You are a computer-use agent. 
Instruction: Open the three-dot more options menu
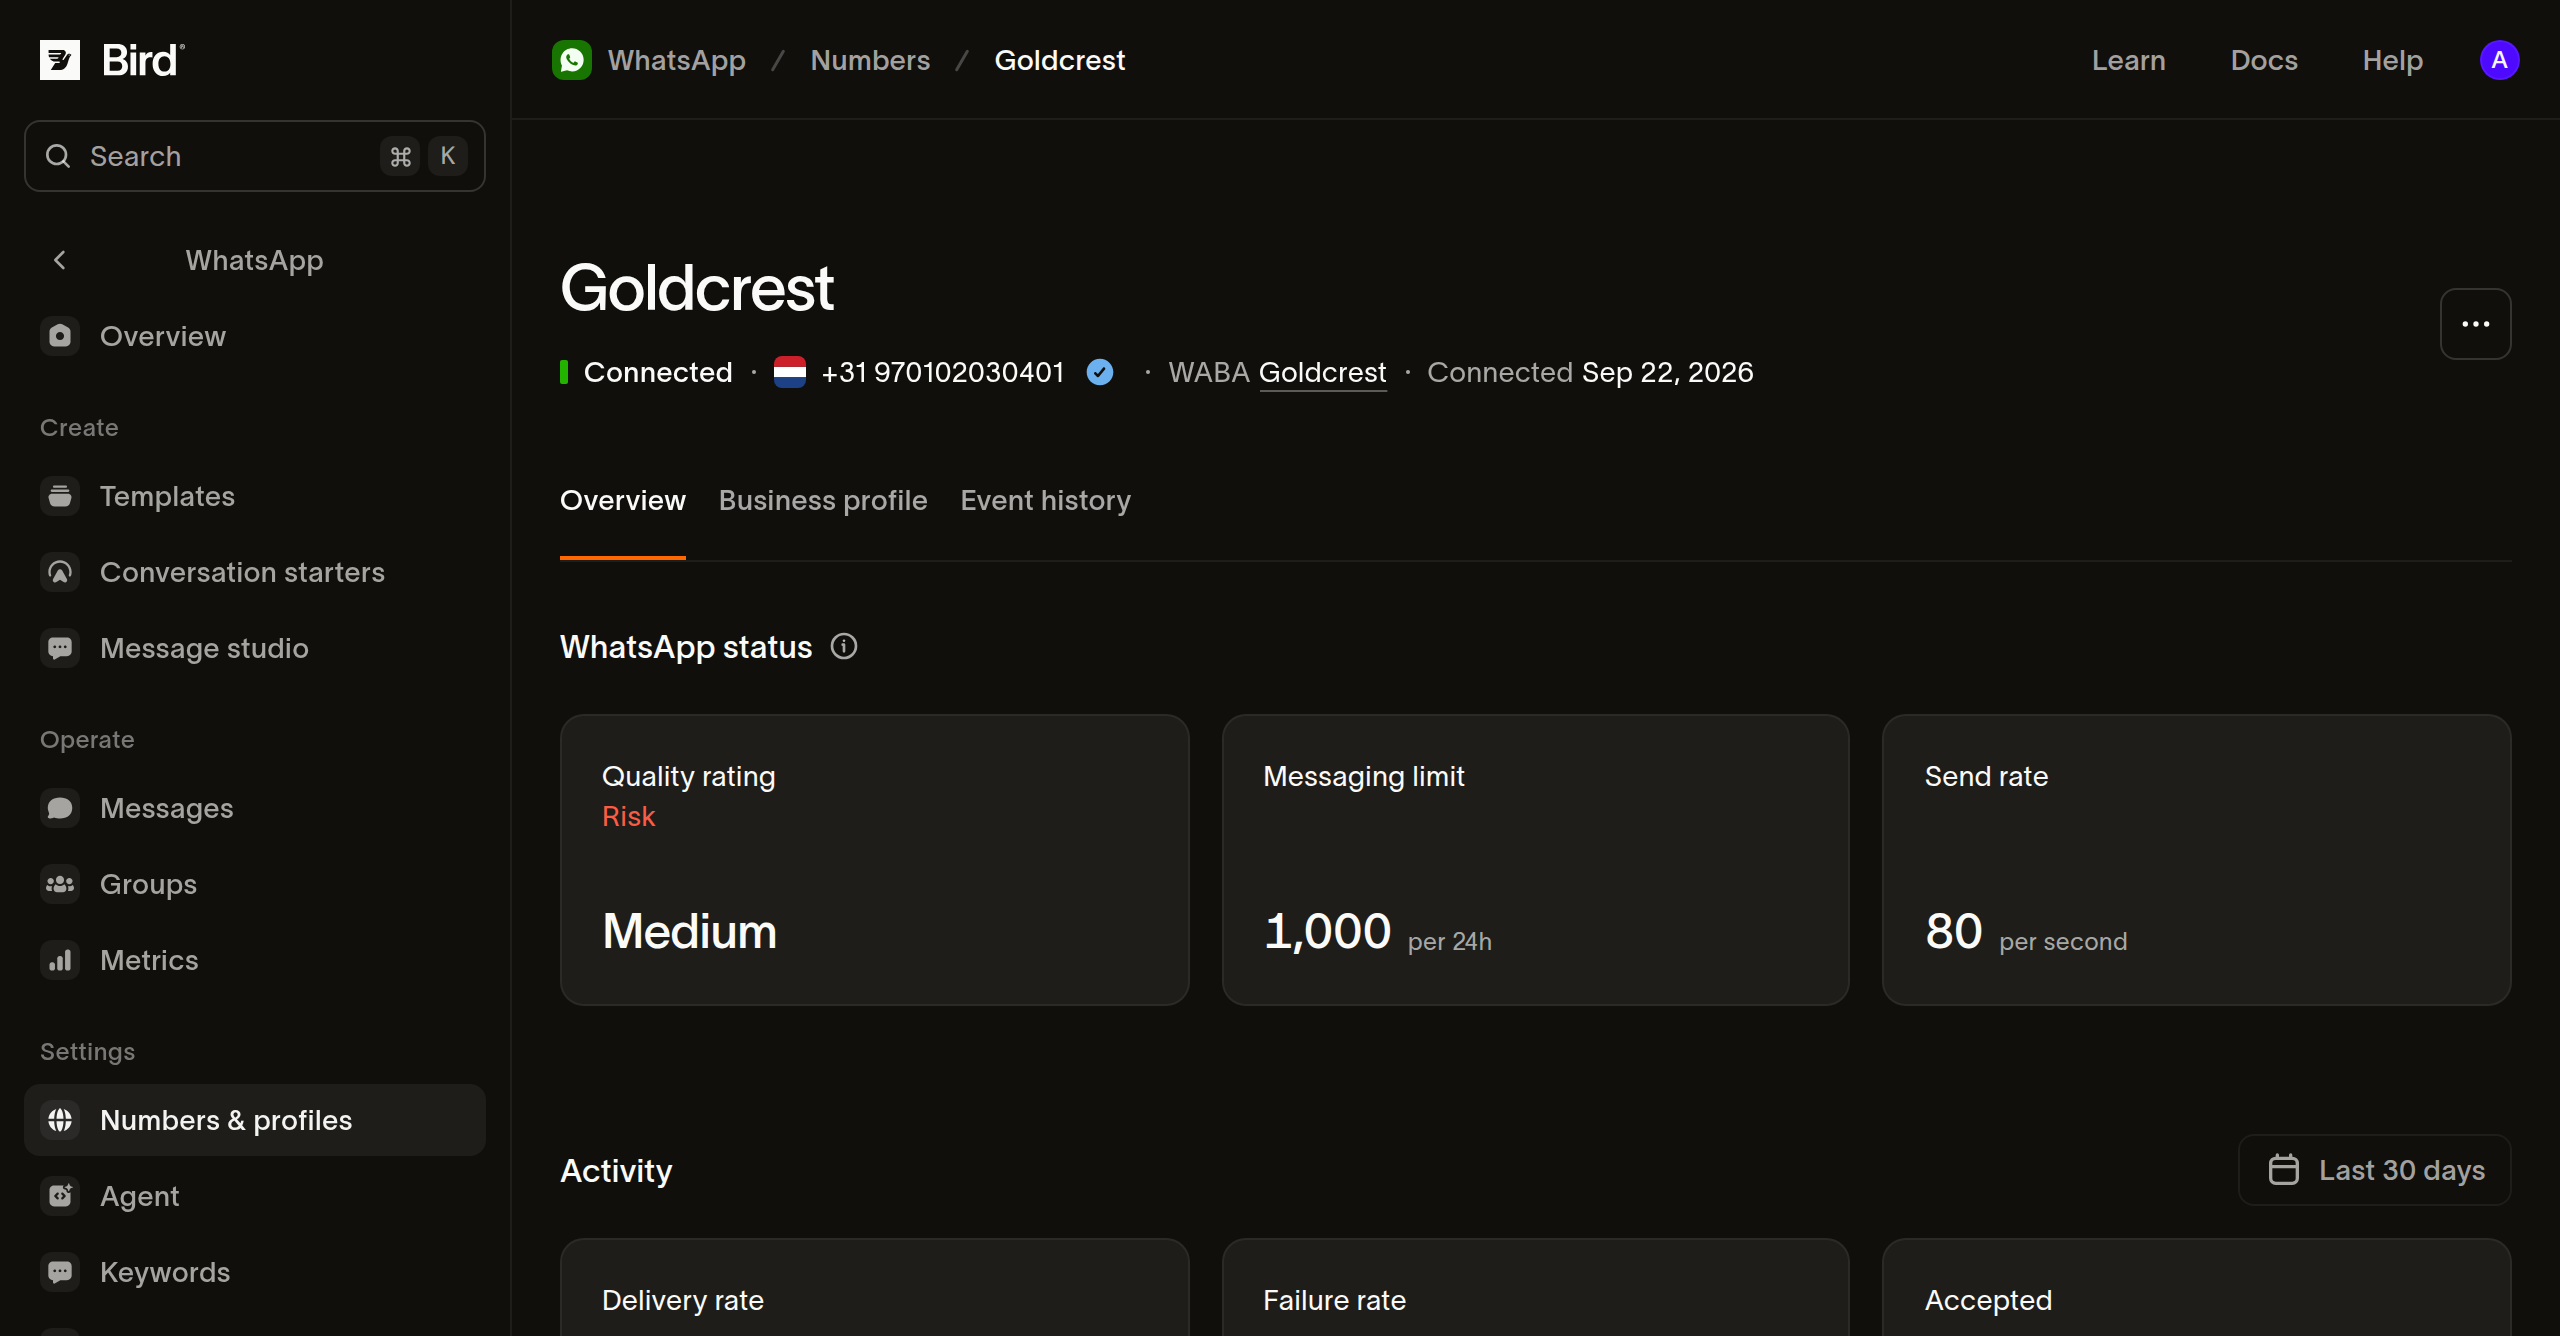tap(2475, 324)
